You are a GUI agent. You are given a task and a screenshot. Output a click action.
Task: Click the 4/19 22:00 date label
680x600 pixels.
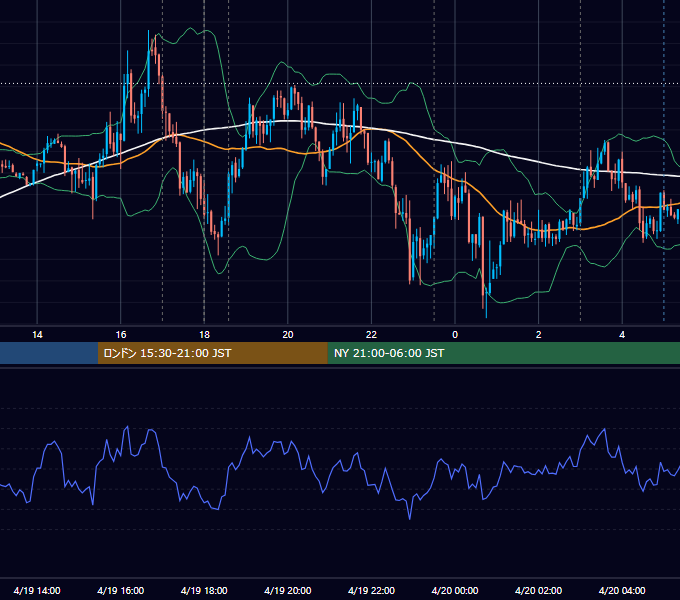tap(372, 590)
